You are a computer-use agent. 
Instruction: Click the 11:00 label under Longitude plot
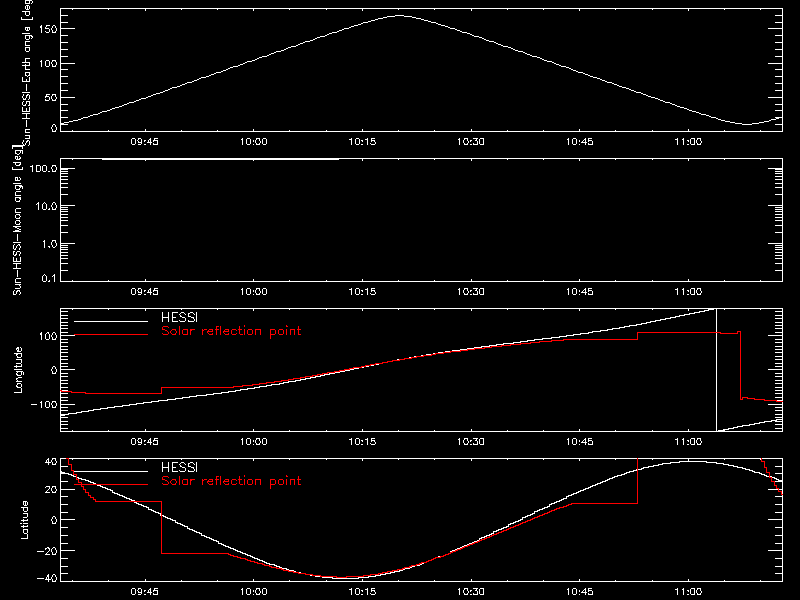click(688, 442)
